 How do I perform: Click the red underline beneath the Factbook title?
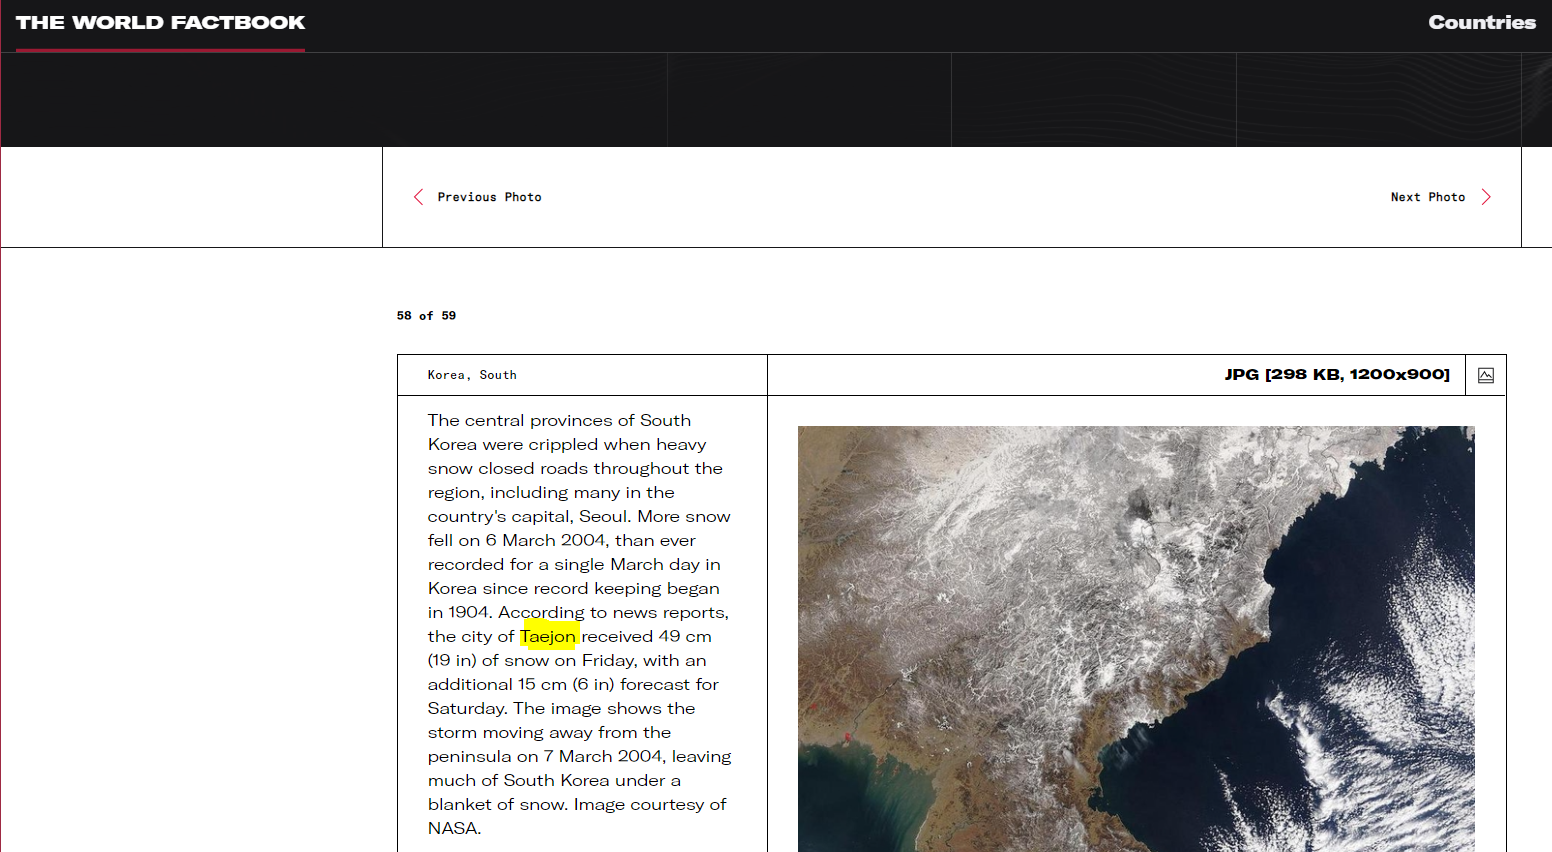point(160,49)
